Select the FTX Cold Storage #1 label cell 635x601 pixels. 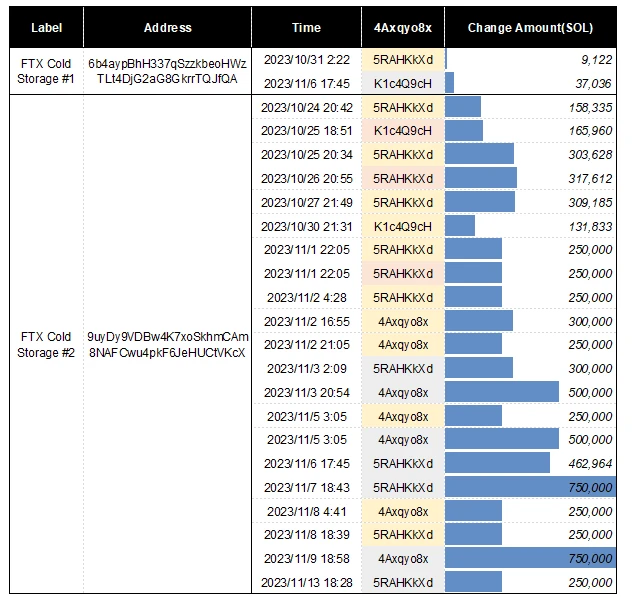pos(46,71)
